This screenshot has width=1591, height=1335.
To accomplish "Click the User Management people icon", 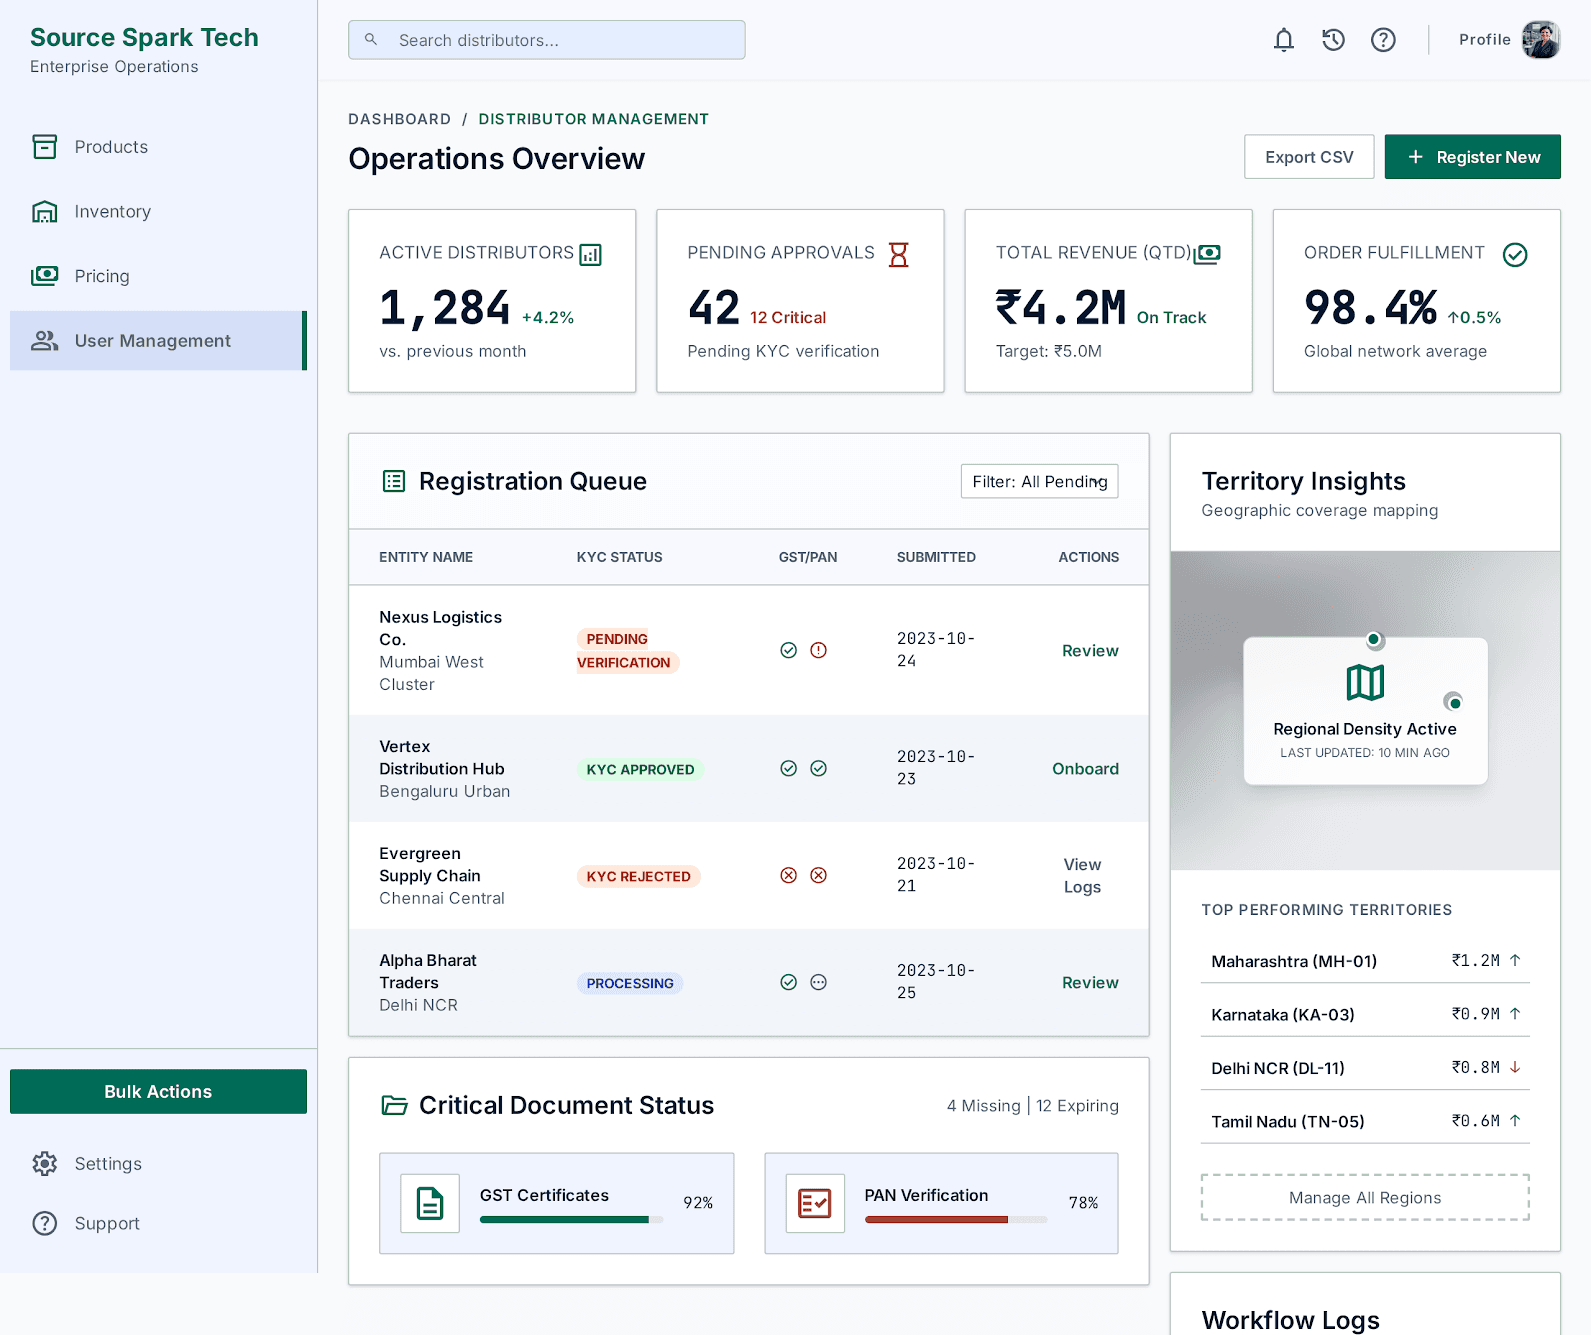I will tap(45, 341).
